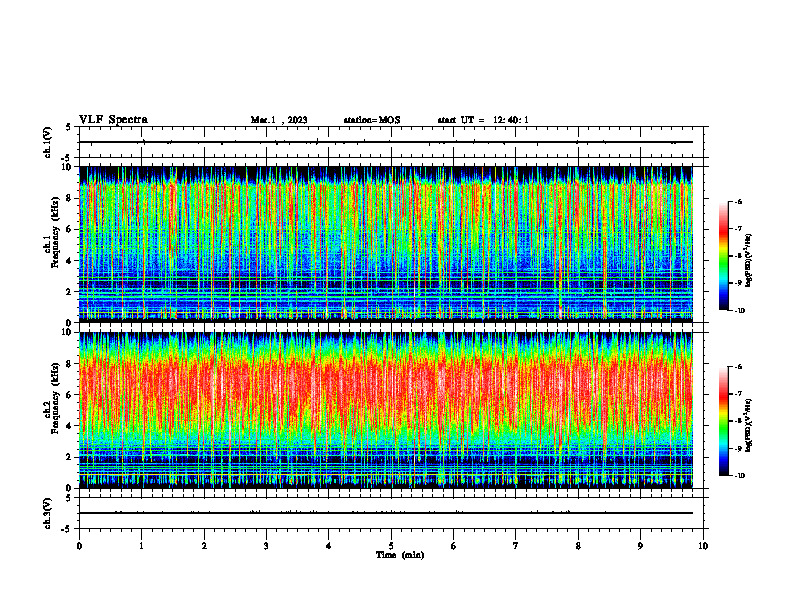Select the ch.1 spectrogram panel
The image size is (792, 612).
(x=386, y=244)
